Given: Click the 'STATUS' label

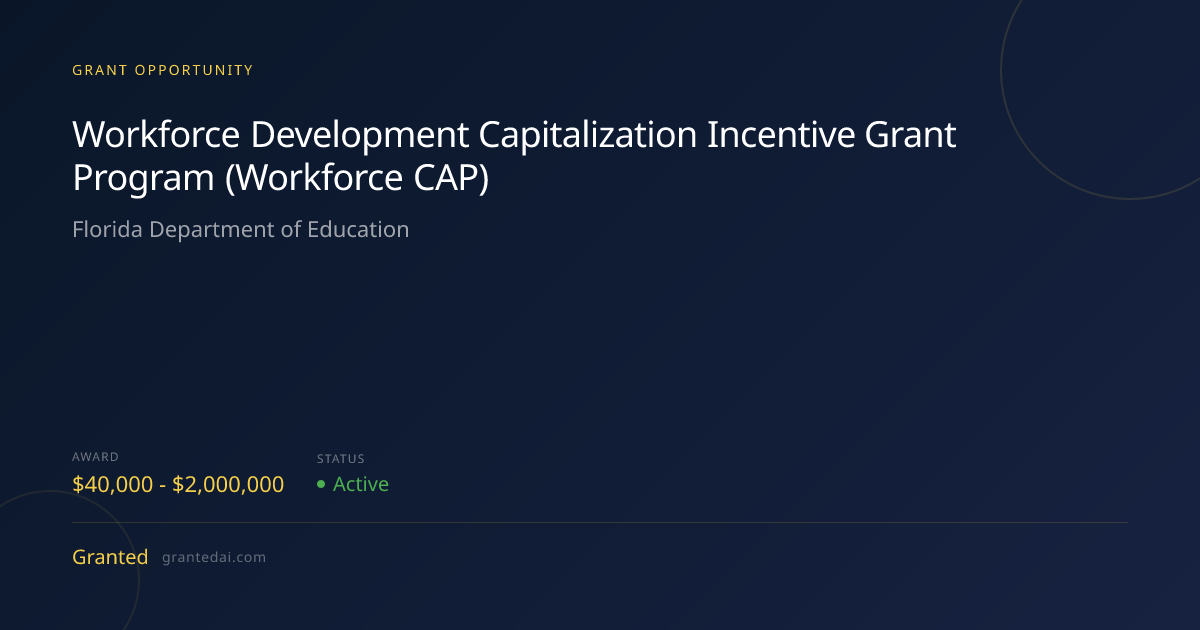Looking at the screenshot, I should (x=342, y=459).
